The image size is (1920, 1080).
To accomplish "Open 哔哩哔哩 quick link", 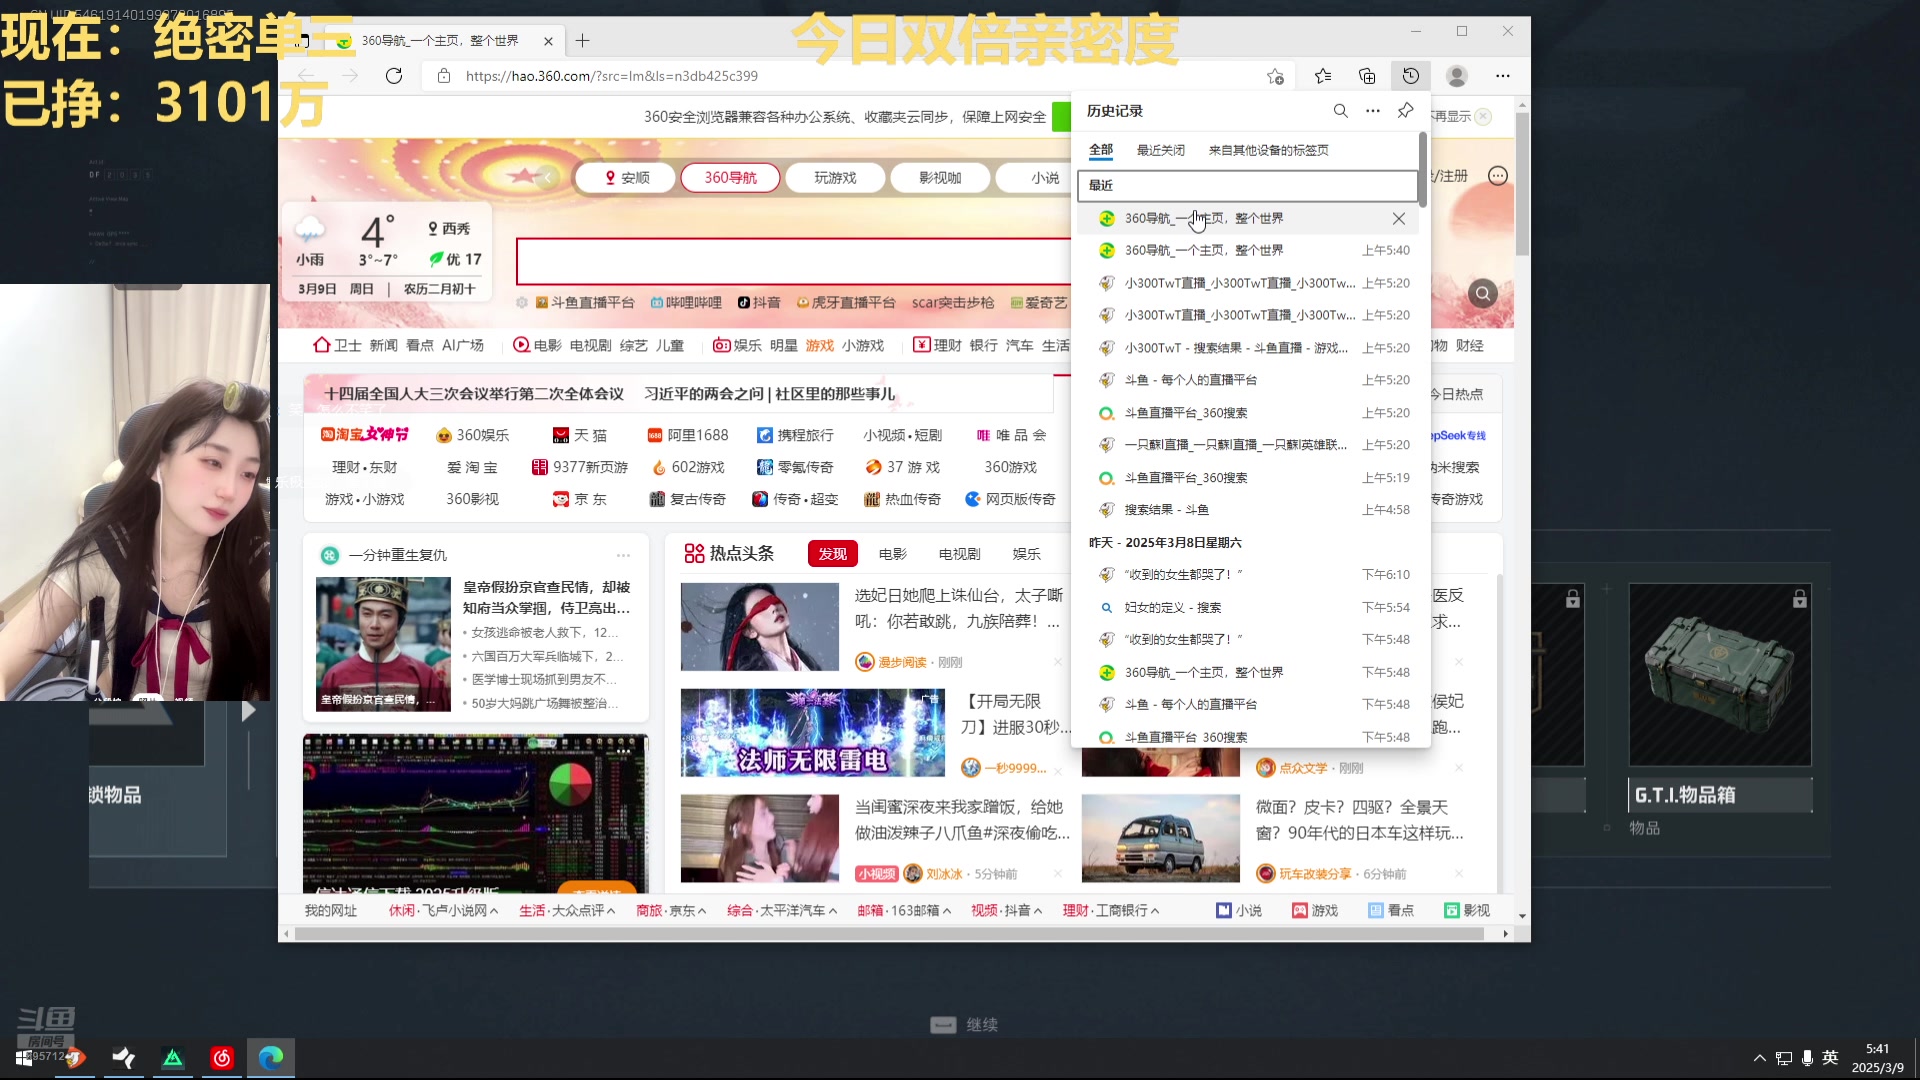I will point(686,303).
